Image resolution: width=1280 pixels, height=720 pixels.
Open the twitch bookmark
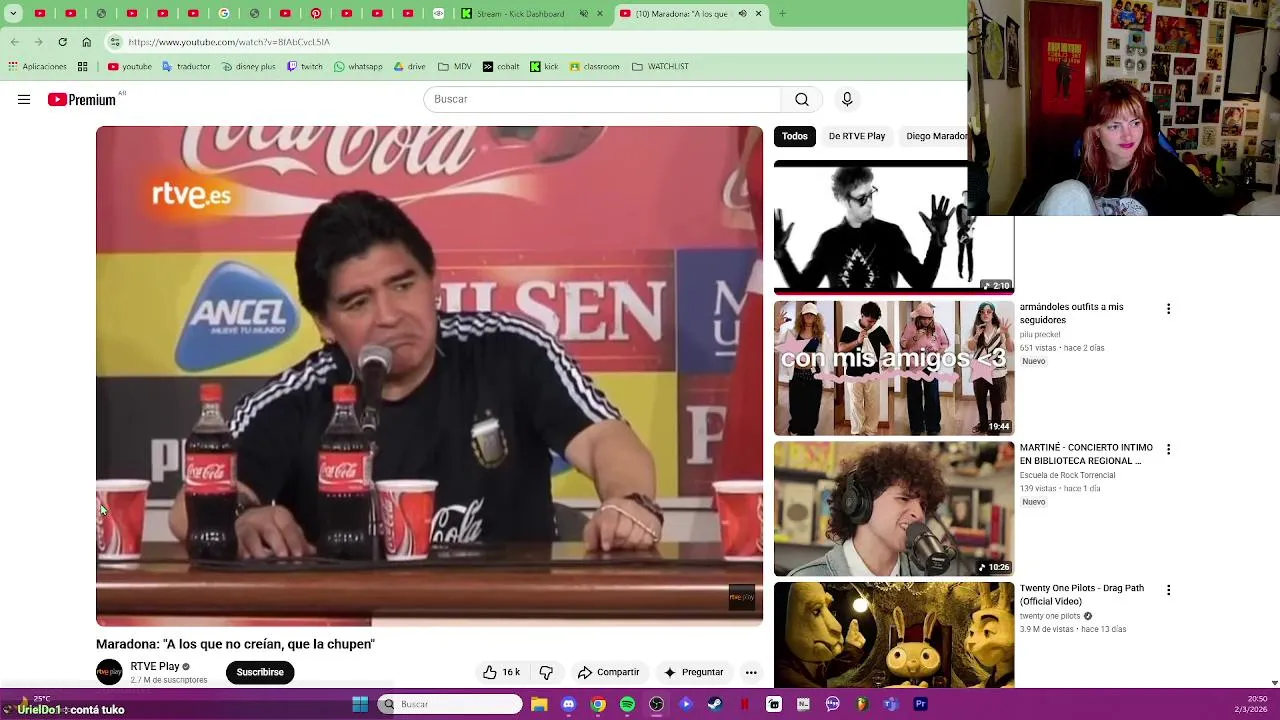coord(305,67)
